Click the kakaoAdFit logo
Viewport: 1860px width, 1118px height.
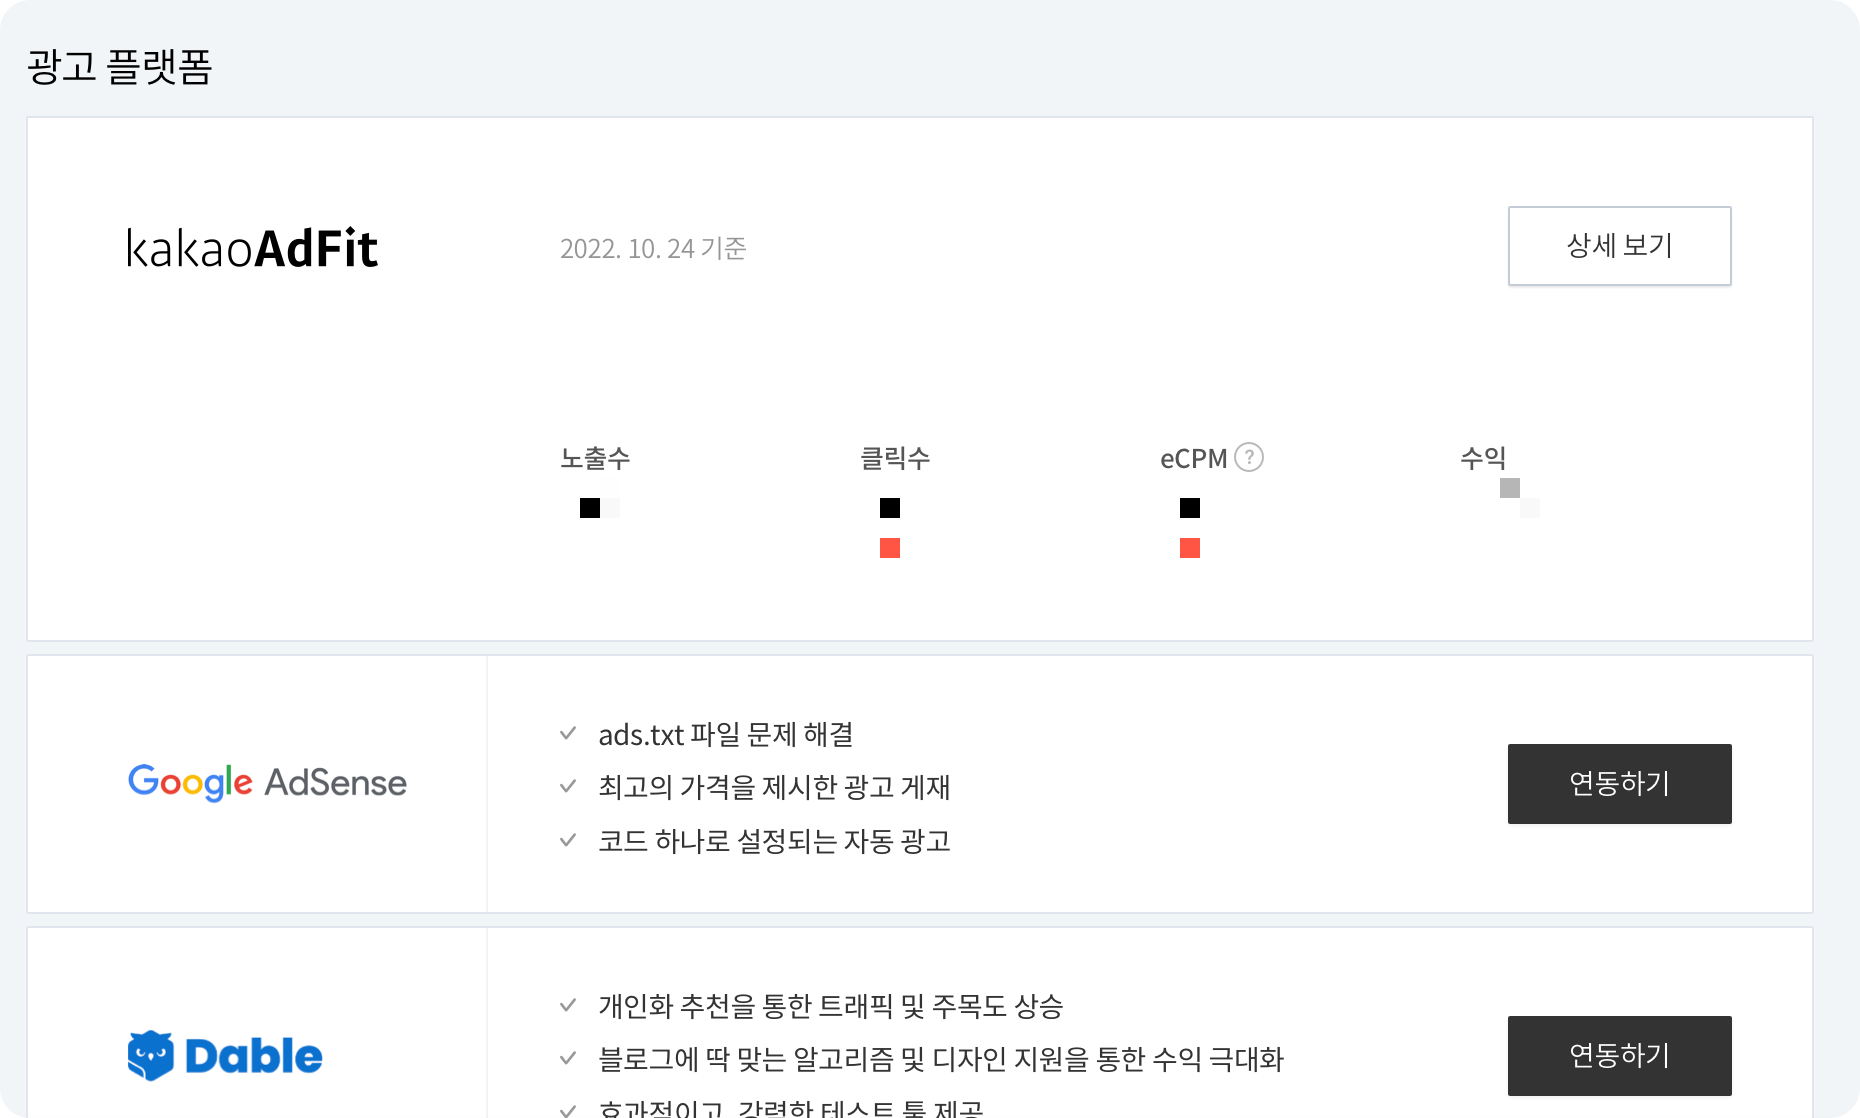(x=252, y=248)
